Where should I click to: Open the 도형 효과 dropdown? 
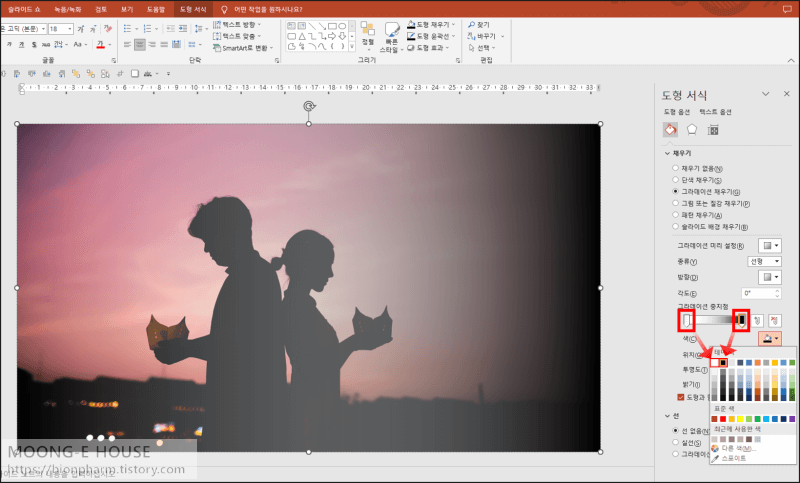pyautogui.click(x=429, y=48)
